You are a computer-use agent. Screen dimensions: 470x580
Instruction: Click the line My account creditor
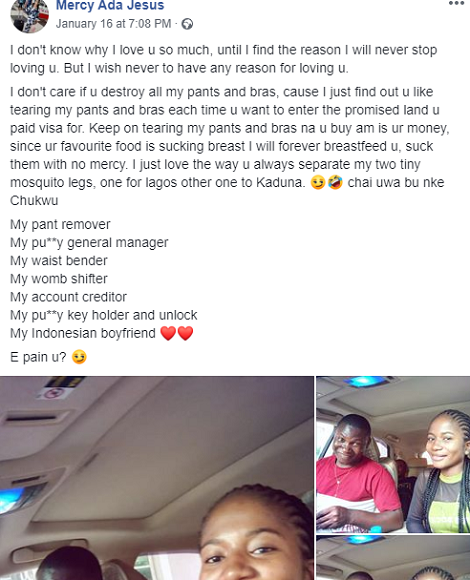[x=68, y=297]
